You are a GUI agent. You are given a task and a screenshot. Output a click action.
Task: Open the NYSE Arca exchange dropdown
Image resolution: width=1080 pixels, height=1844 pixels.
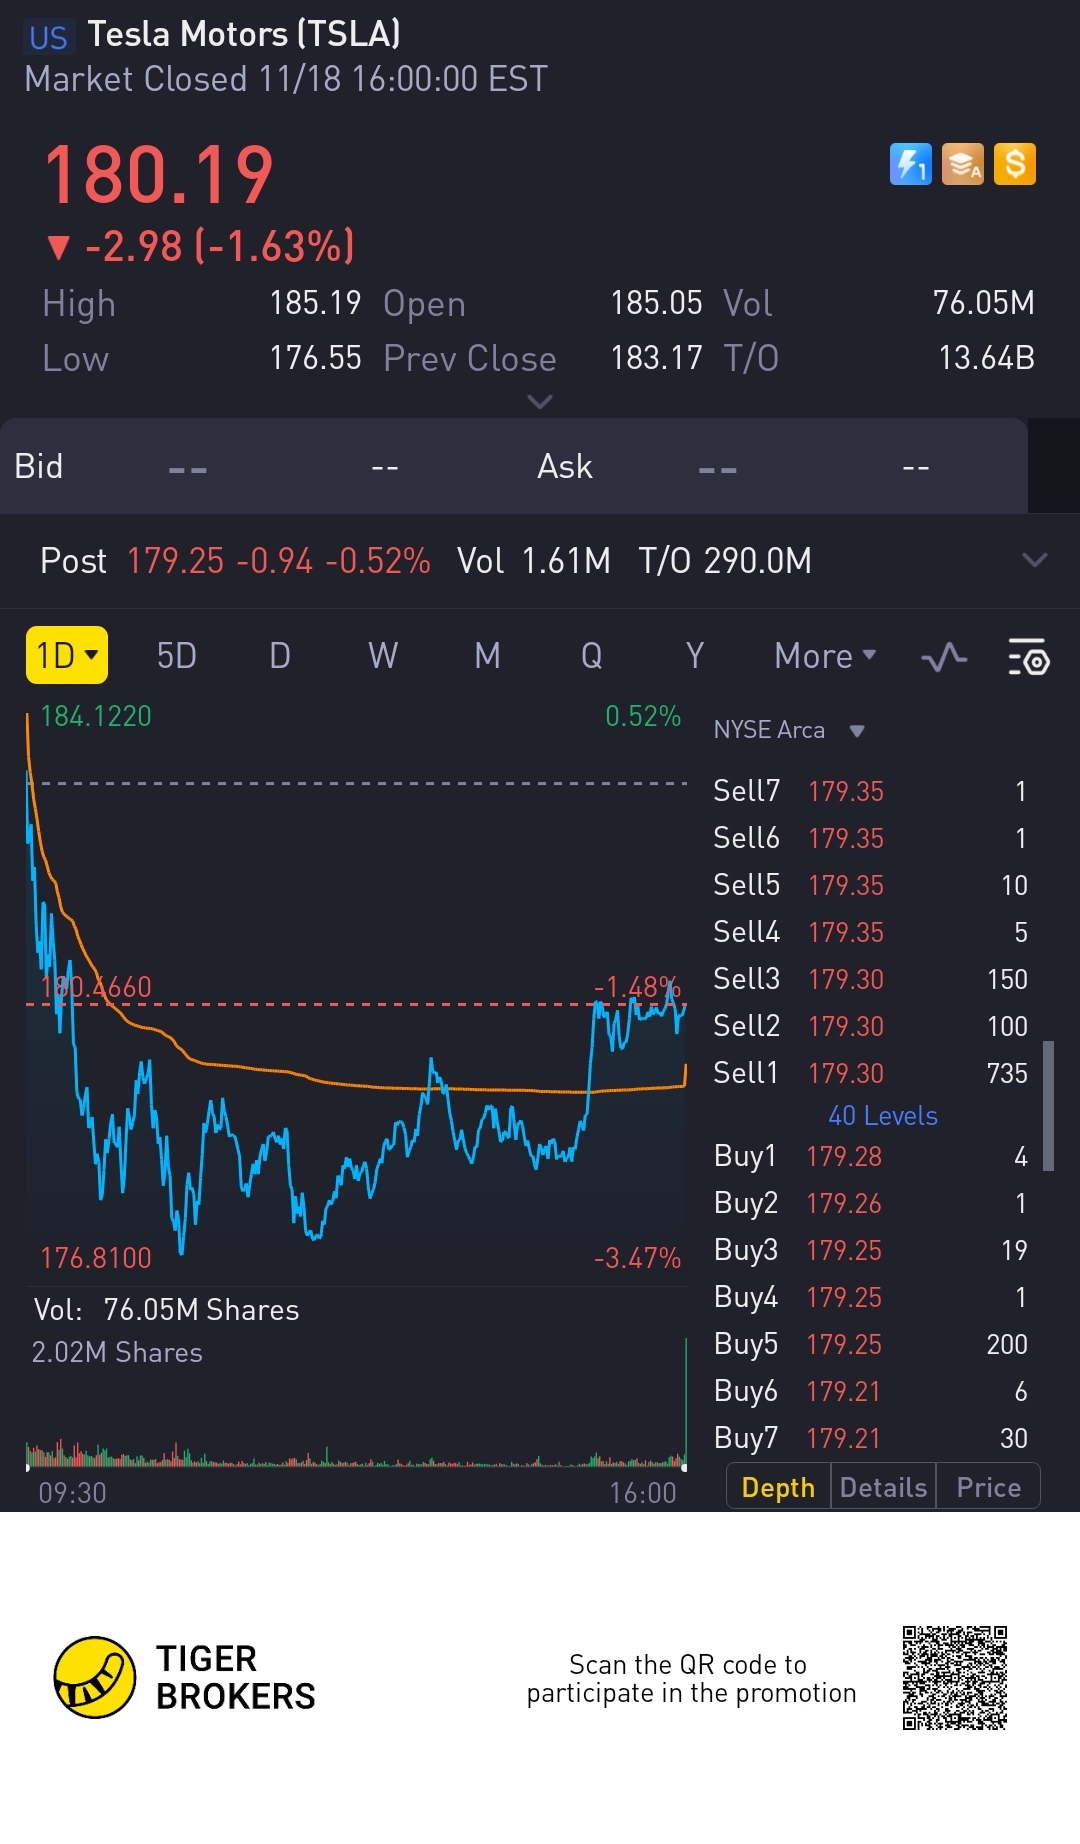pyautogui.click(x=789, y=730)
